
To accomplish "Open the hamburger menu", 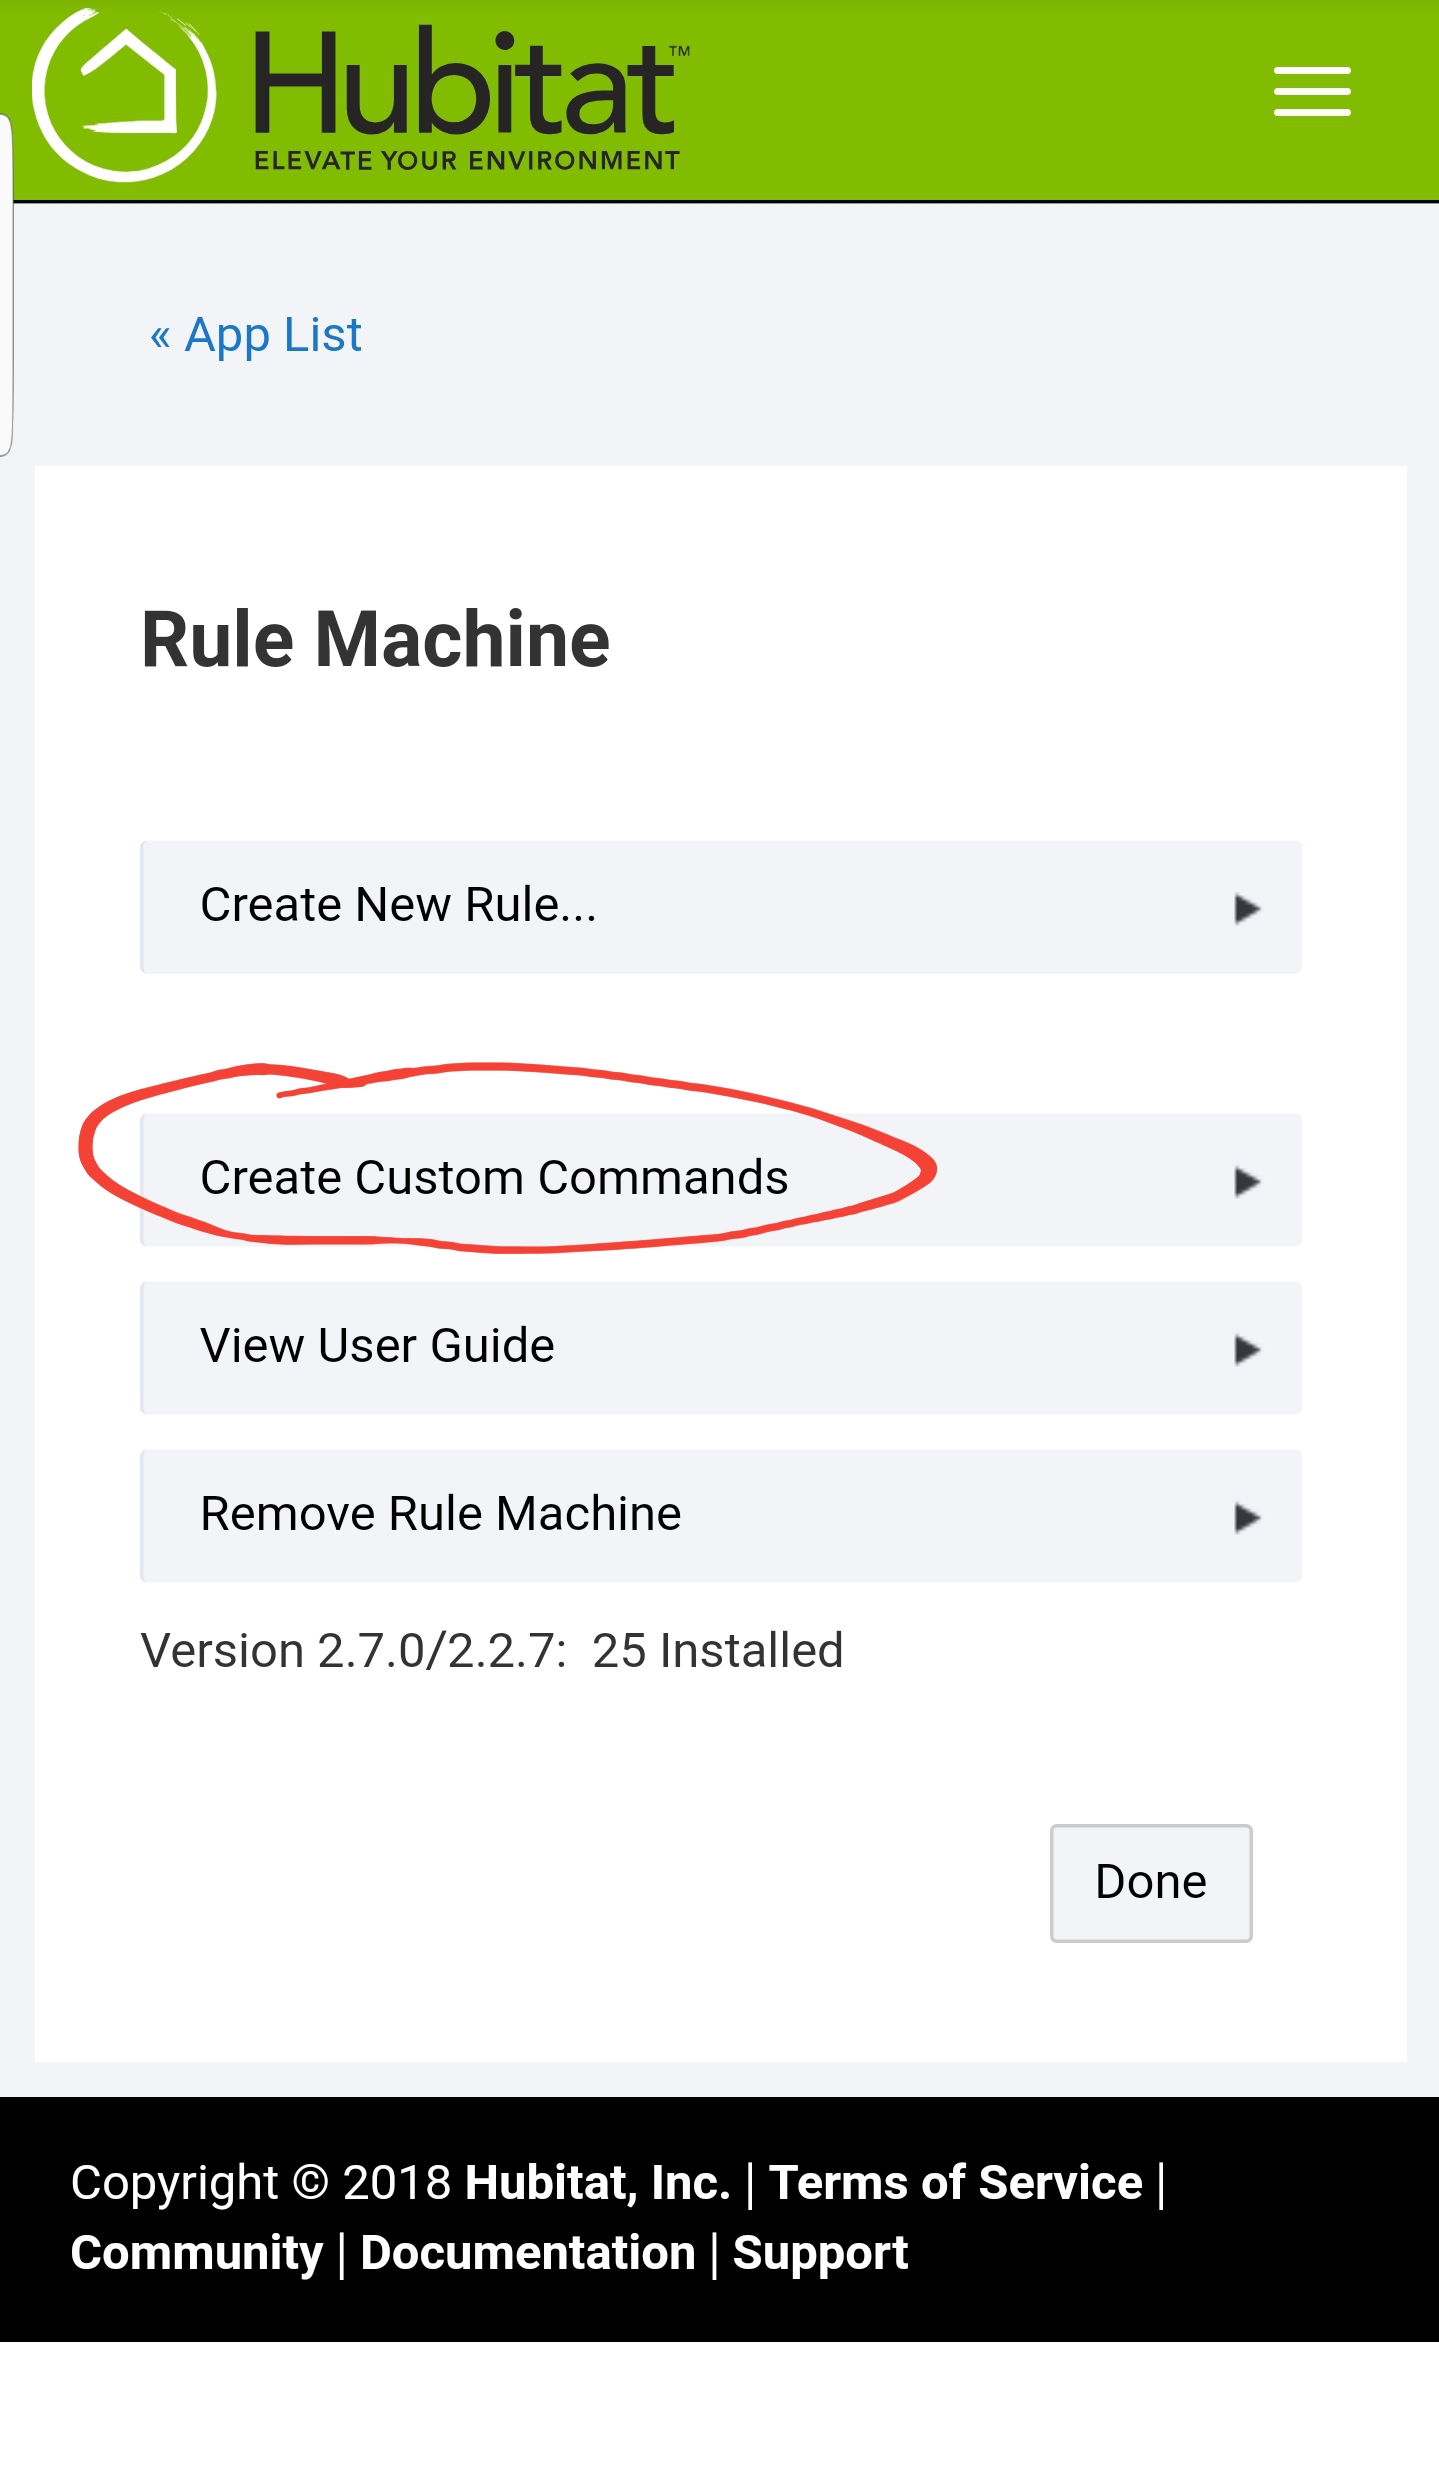I will (1311, 92).
